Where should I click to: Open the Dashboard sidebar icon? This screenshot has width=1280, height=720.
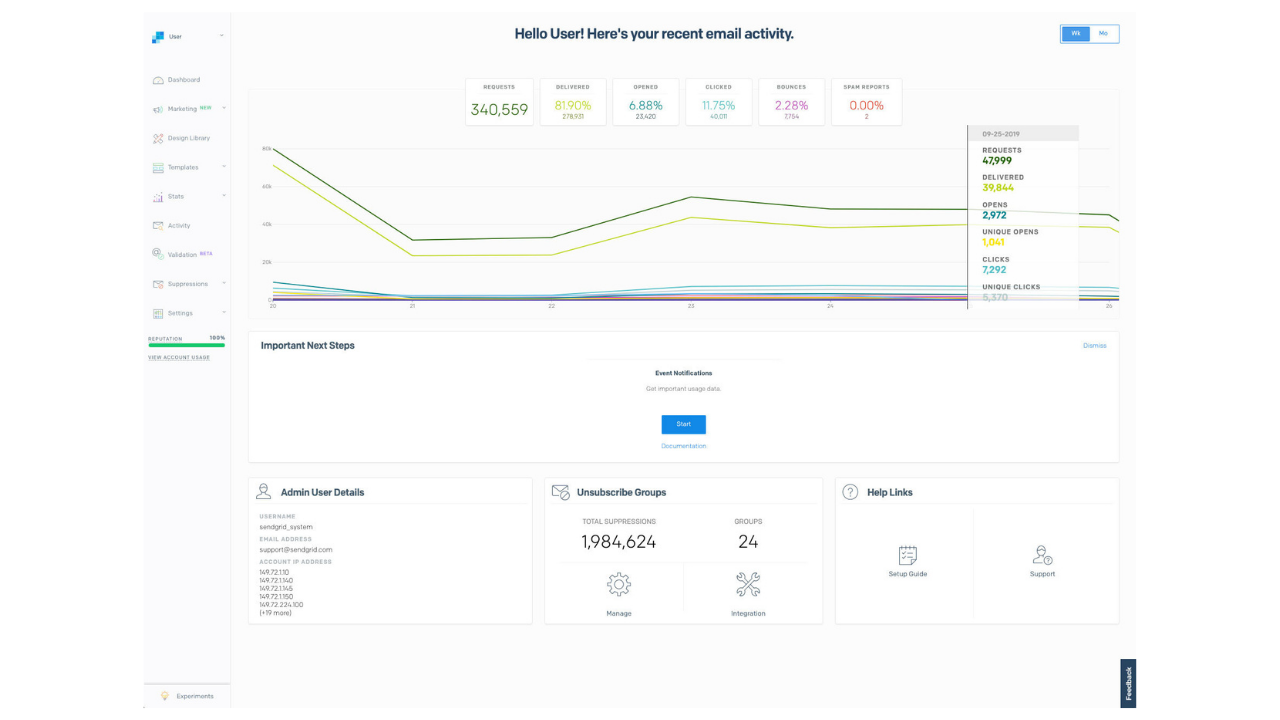(x=158, y=80)
